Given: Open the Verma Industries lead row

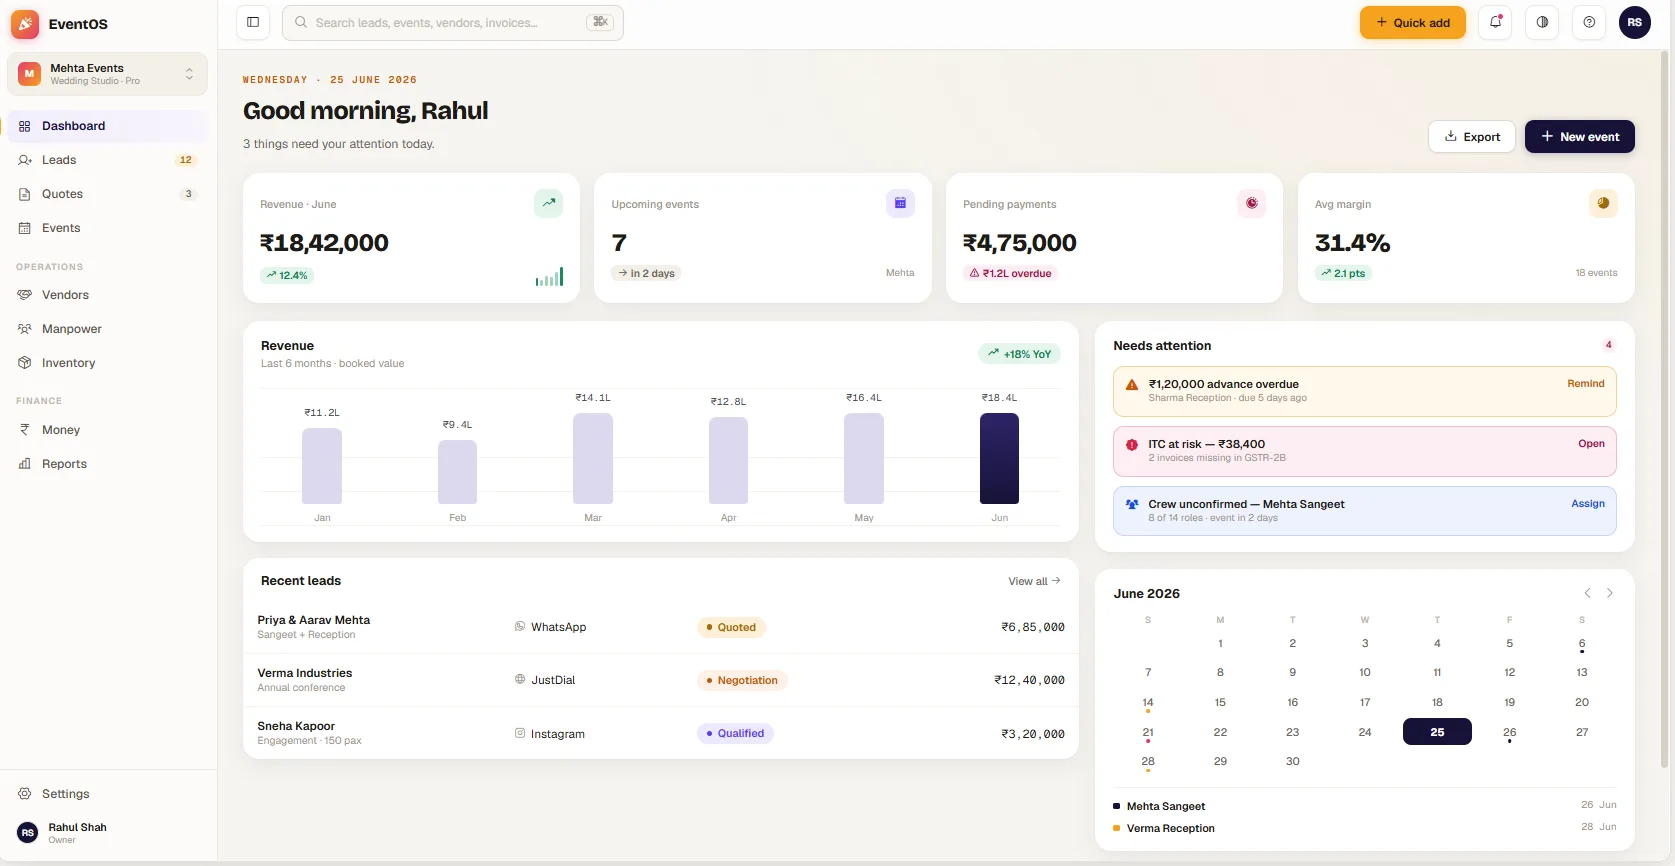Looking at the screenshot, I should pos(661,680).
